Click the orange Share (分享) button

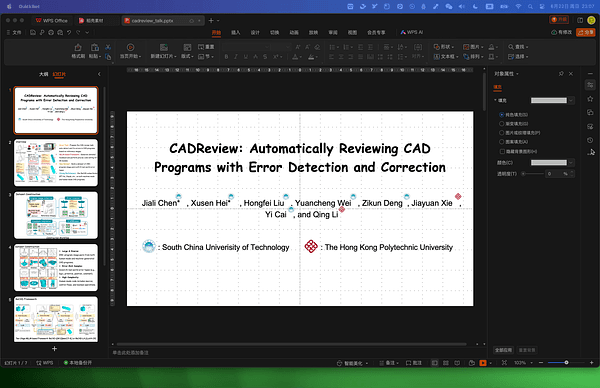pyautogui.click(x=585, y=32)
